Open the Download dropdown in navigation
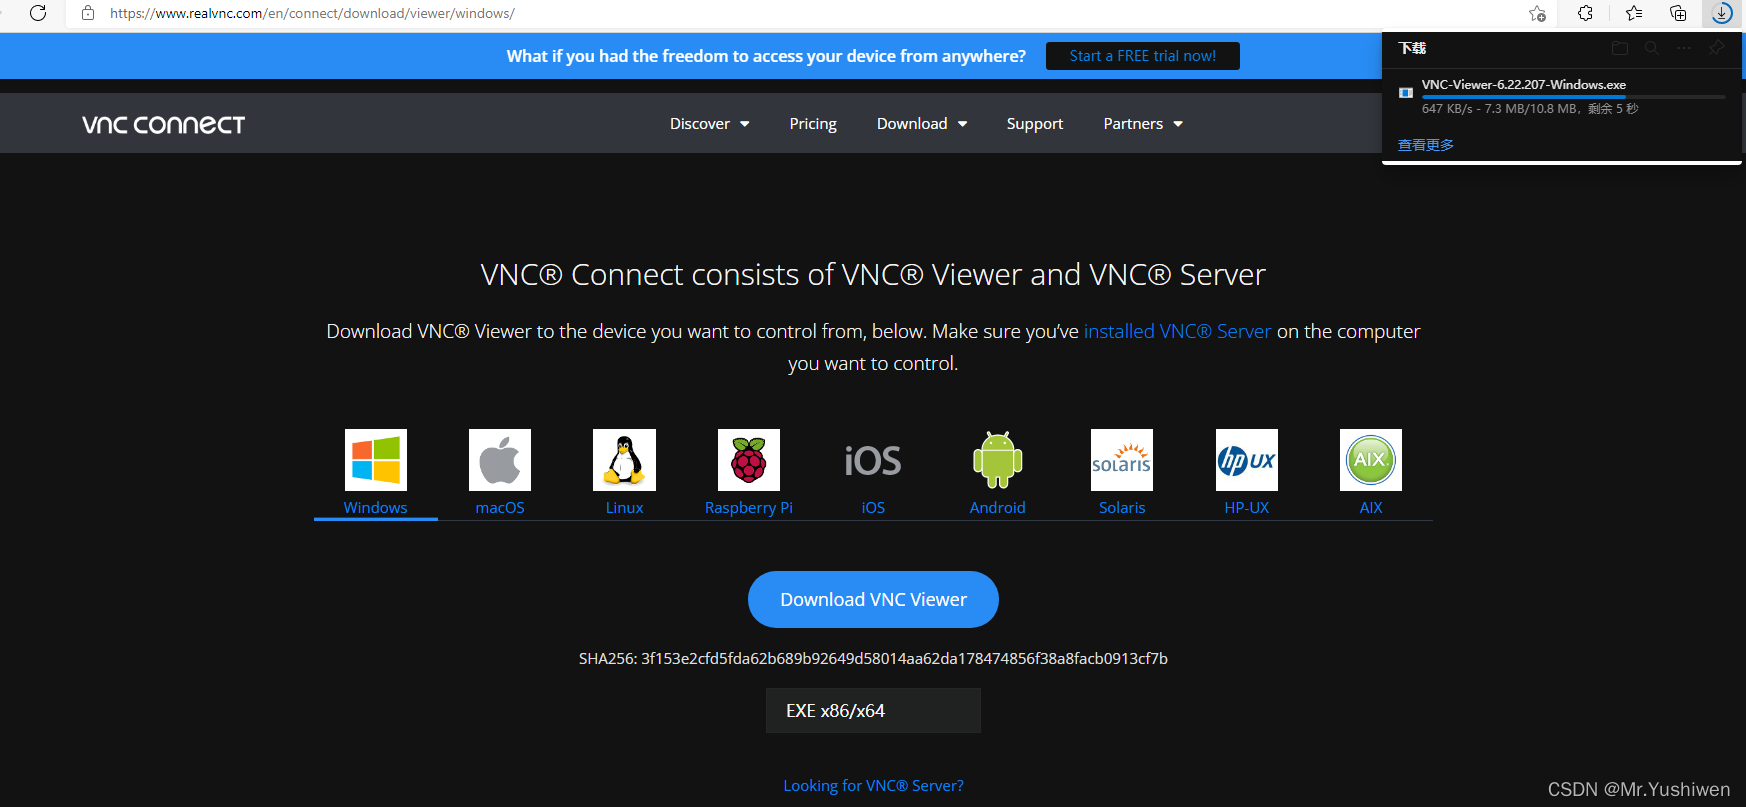 click(921, 124)
